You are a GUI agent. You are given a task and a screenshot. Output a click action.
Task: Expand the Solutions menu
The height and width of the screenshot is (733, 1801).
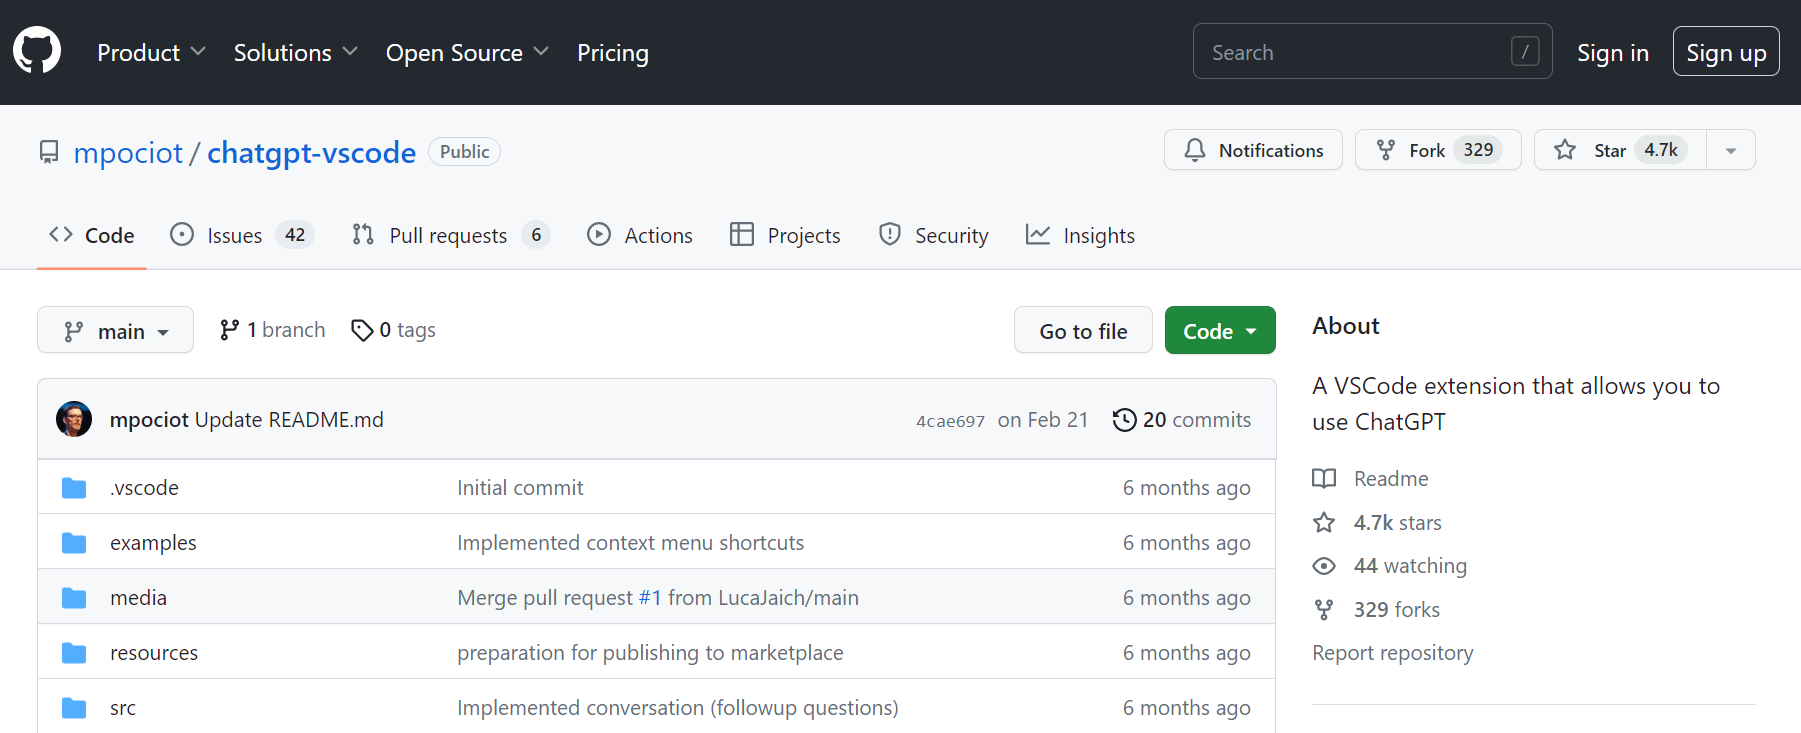pos(296,52)
